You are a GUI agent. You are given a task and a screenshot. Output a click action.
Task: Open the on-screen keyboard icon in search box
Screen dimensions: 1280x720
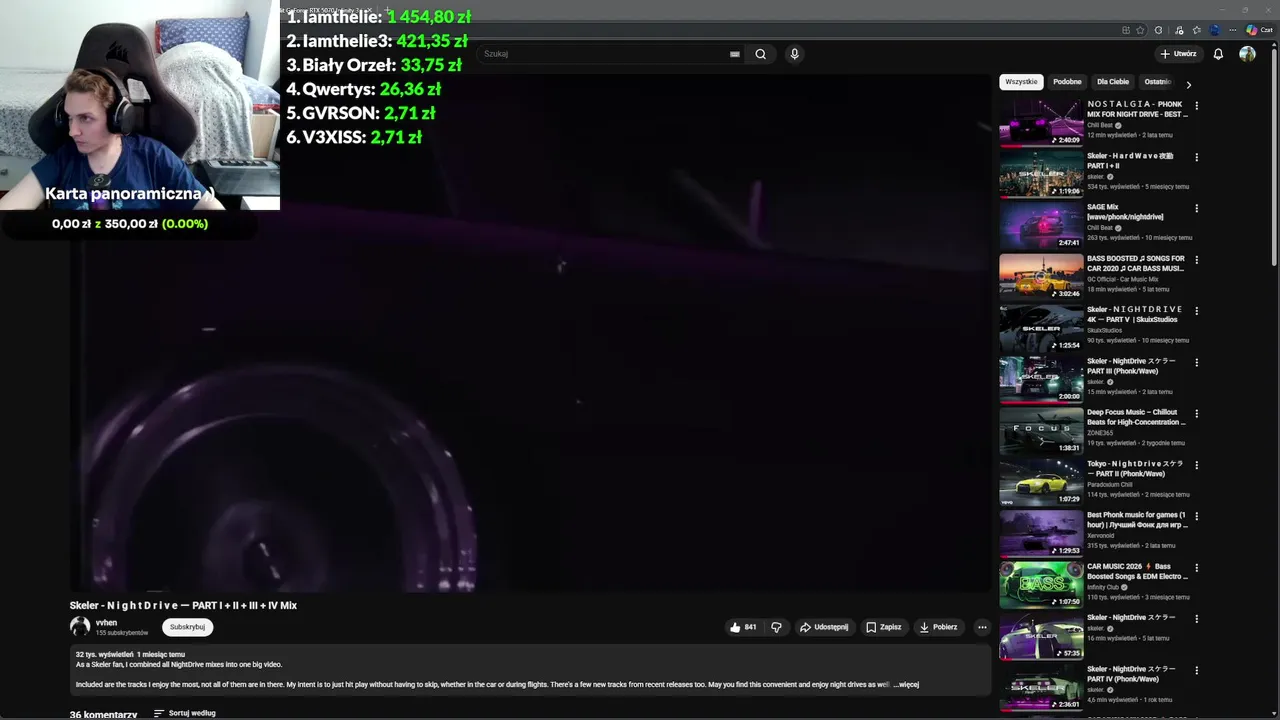735,54
